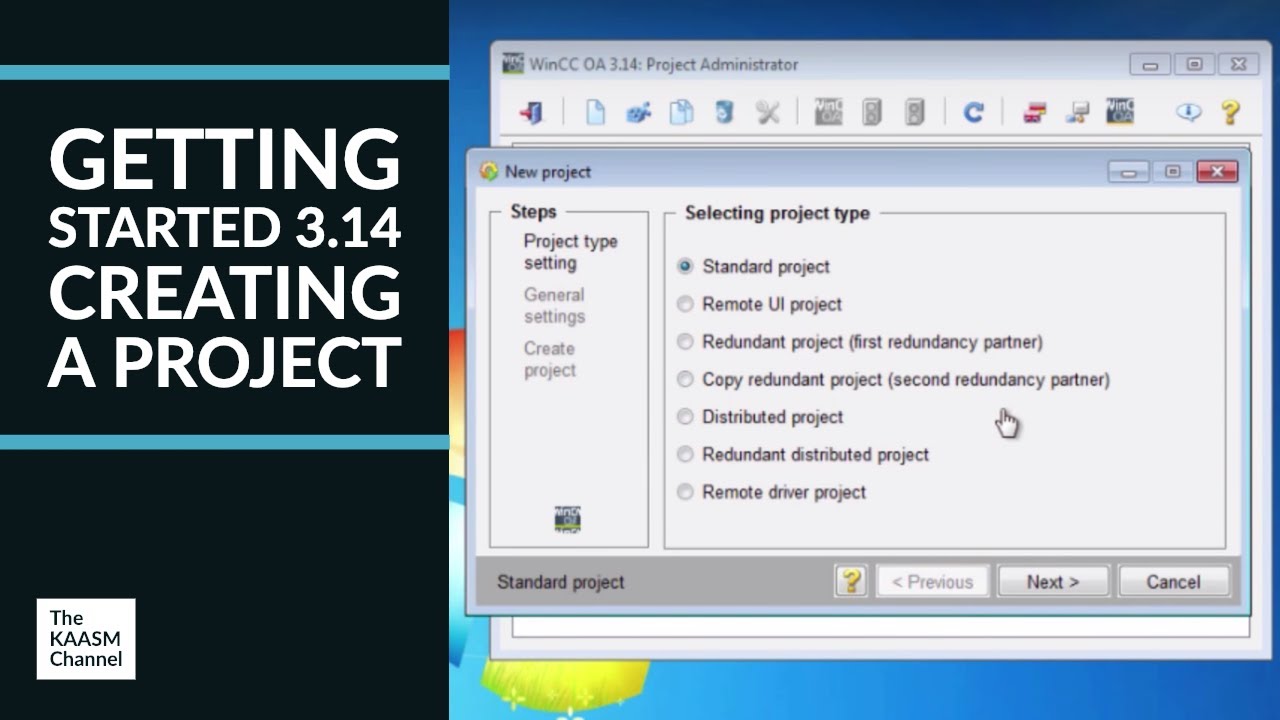Viewport: 1280px width, 720px height.
Task: Click the General settings step
Action: pyautogui.click(x=554, y=306)
